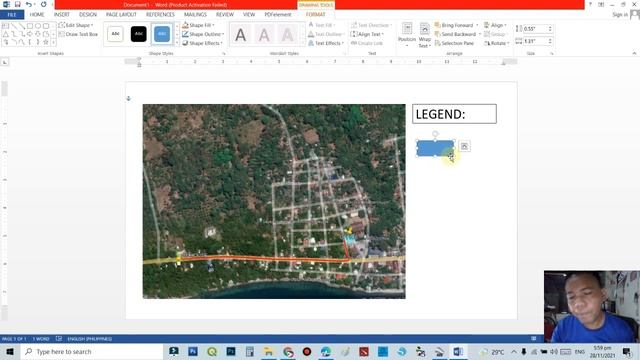Open the PDFelement tab
Image resolution: width=640 pixels, height=360 pixels.
278,15
